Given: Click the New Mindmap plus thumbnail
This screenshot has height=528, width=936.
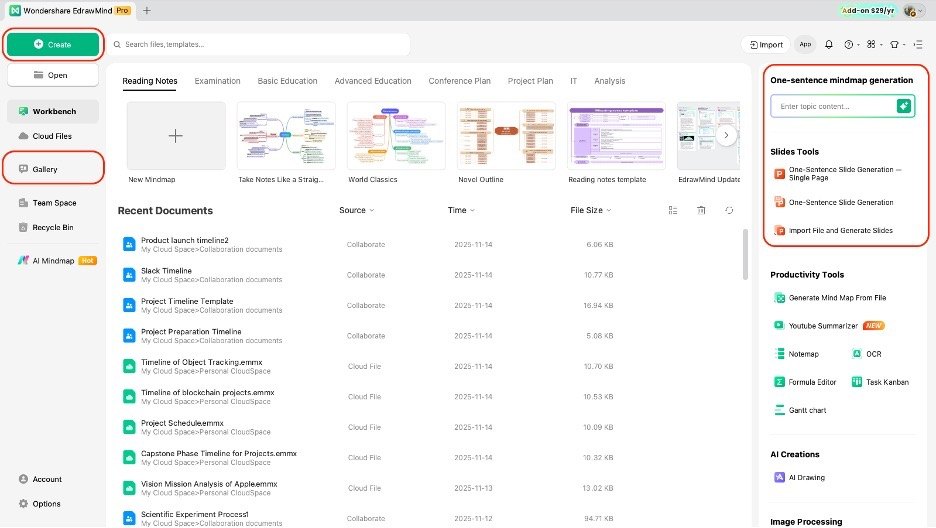Looking at the screenshot, I should pyautogui.click(x=176, y=135).
